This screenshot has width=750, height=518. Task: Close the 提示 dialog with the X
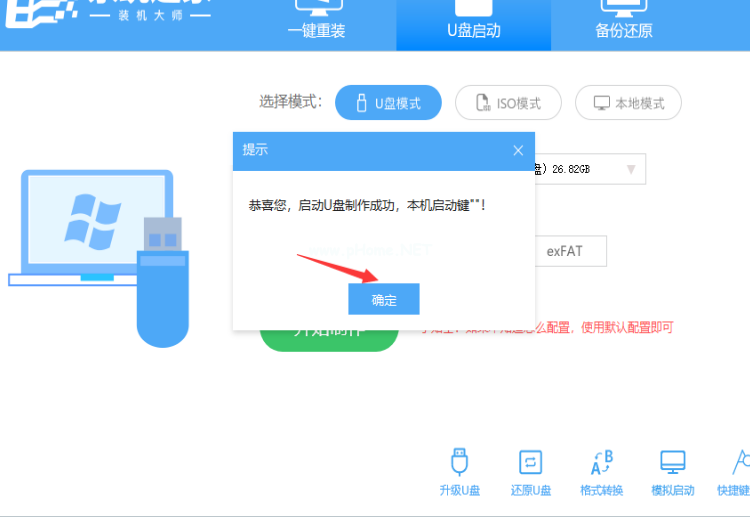[x=518, y=150]
